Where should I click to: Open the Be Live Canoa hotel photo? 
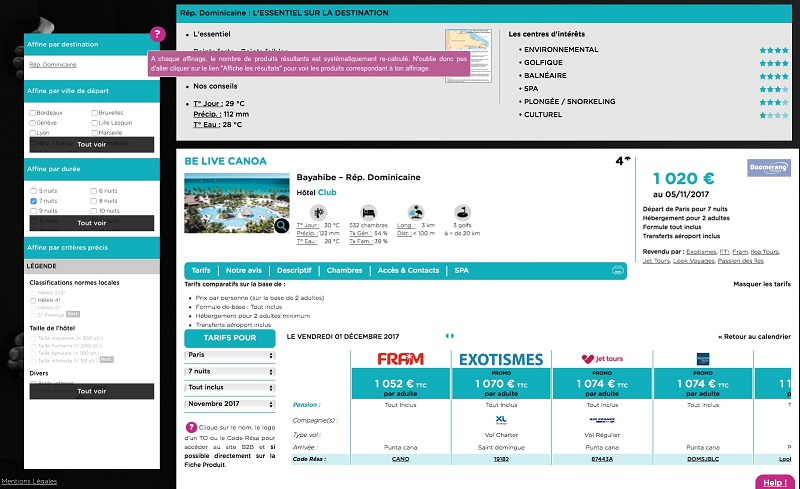[237, 203]
